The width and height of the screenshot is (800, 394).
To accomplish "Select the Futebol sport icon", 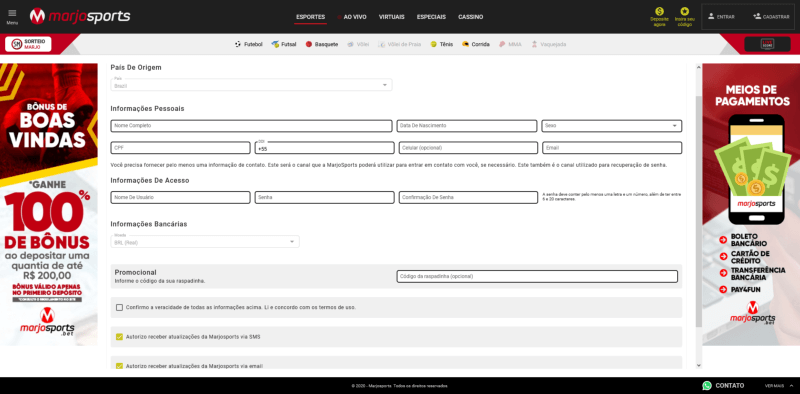I will [238, 44].
